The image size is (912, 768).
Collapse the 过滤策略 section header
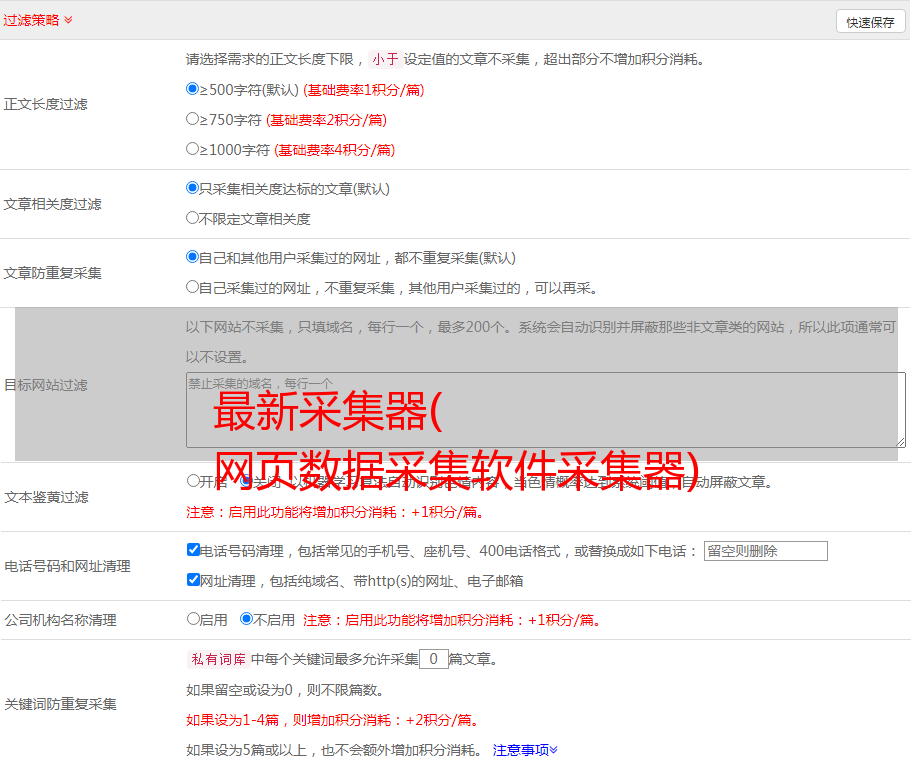tap(38, 20)
